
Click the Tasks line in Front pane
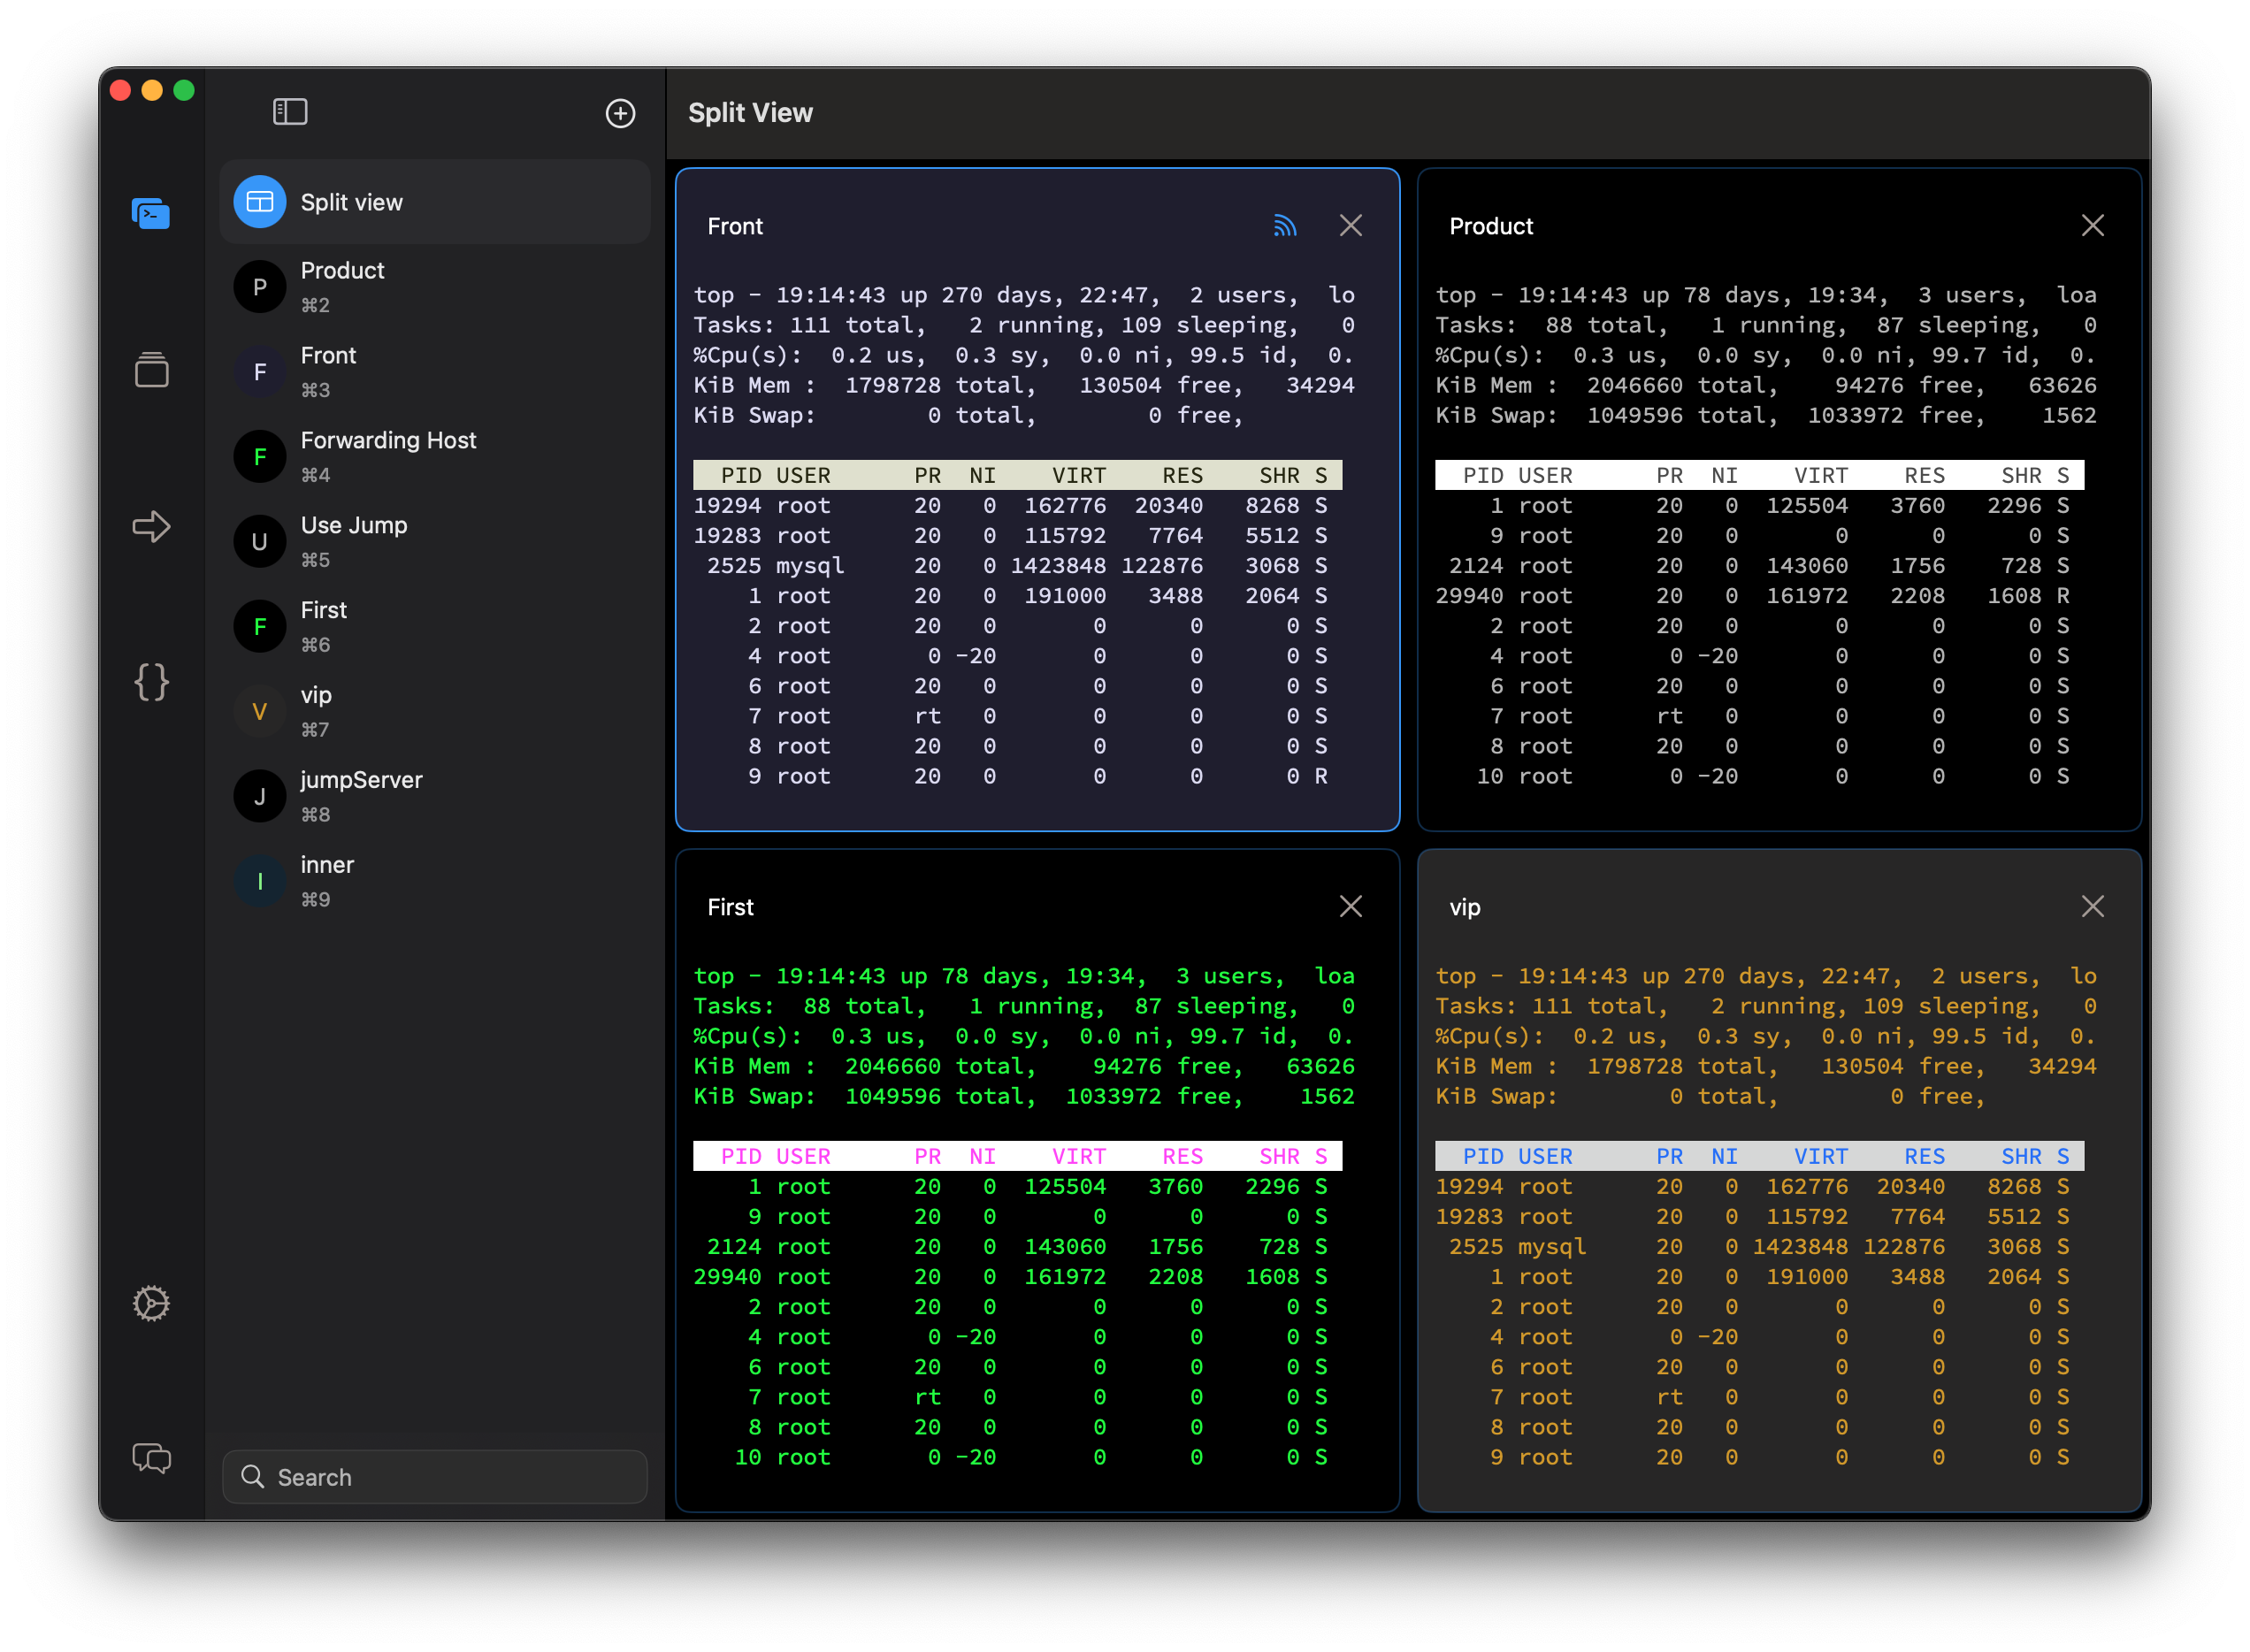pyautogui.click(x=1025, y=325)
